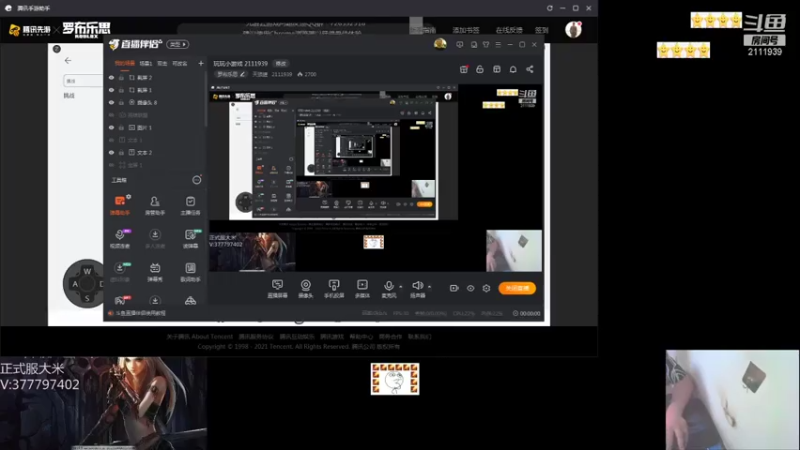The width and height of the screenshot is (800, 450).
Task: Switch to the second scene tab
Action: point(146,63)
